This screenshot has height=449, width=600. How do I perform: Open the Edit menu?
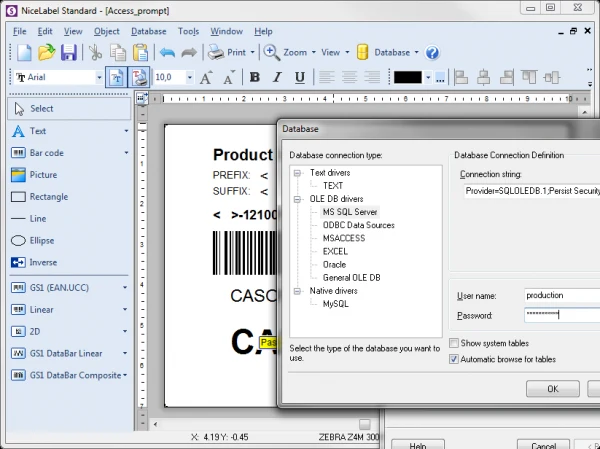click(45, 31)
